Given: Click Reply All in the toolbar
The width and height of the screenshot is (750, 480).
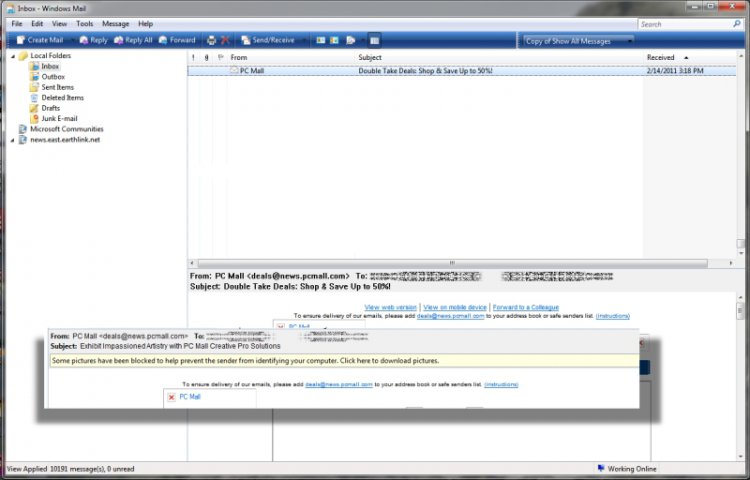Looking at the screenshot, I should tap(133, 40).
